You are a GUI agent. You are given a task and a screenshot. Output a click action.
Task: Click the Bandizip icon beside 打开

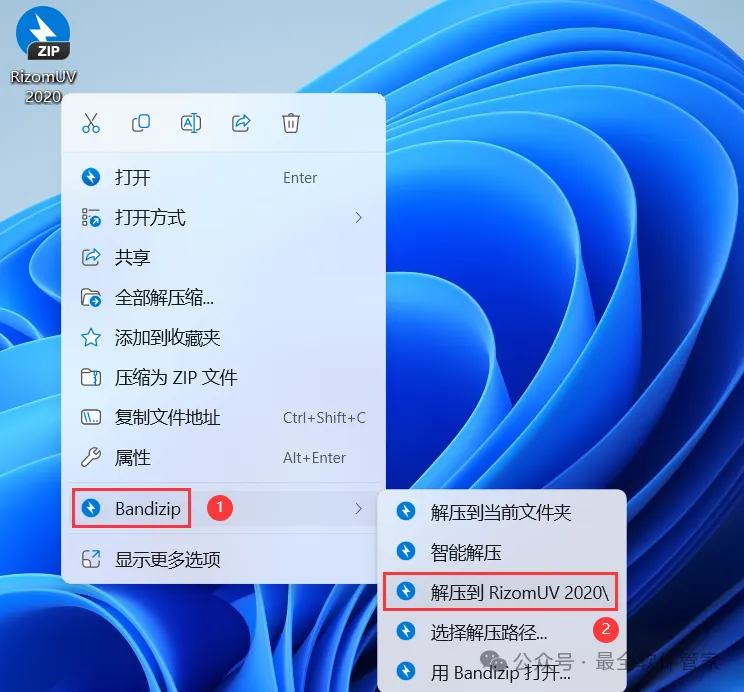pyautogui.click(x=91, y=177)
